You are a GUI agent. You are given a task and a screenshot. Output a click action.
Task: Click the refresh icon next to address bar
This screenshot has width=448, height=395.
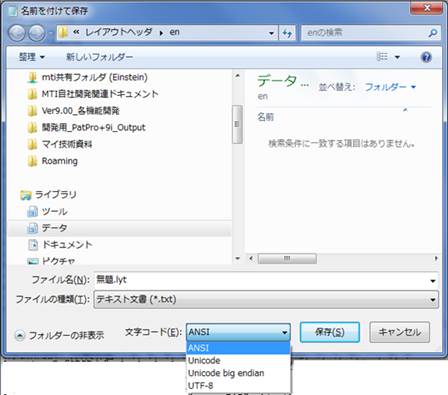coord(287,33)
